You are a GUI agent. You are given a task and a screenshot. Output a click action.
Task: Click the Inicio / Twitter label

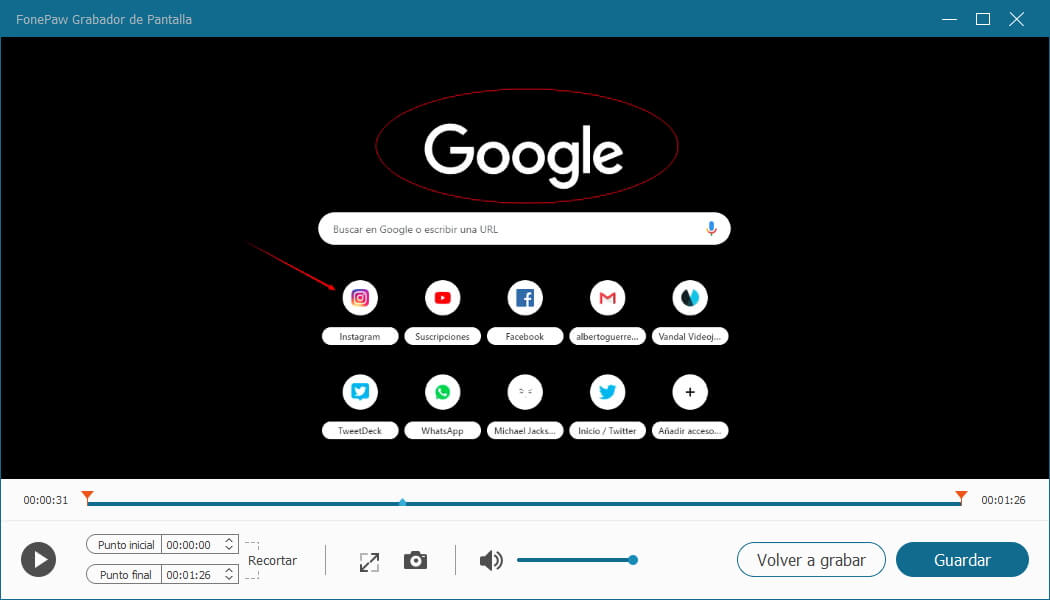607,431
